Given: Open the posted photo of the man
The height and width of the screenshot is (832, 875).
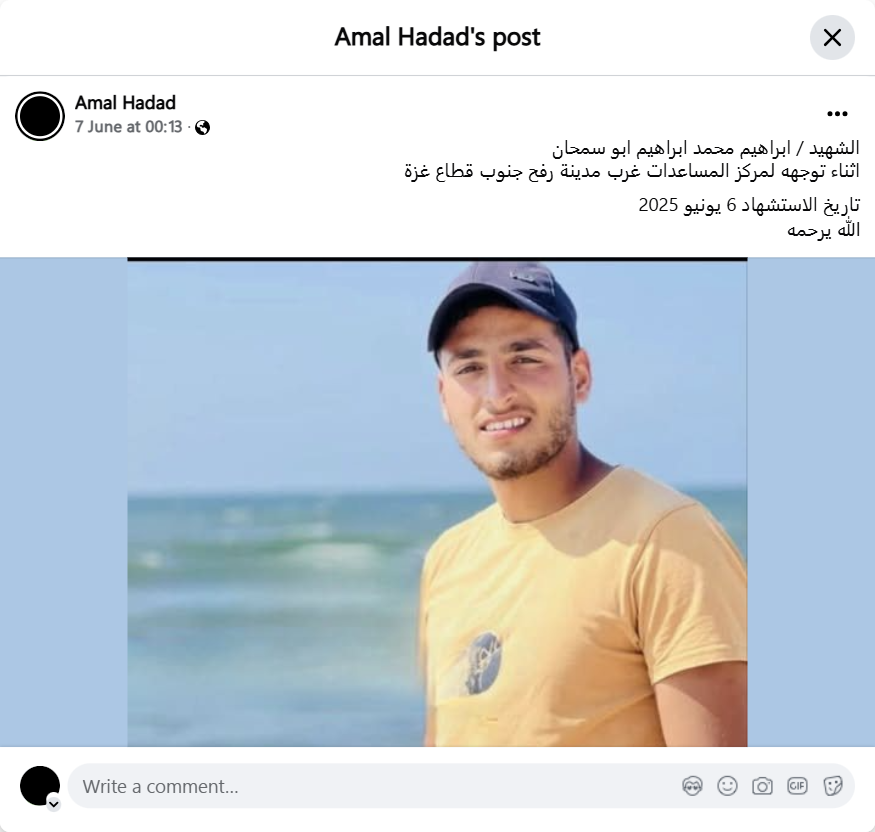Looking at the screenshot, I should pyautogui.click(x=437, y=502).
